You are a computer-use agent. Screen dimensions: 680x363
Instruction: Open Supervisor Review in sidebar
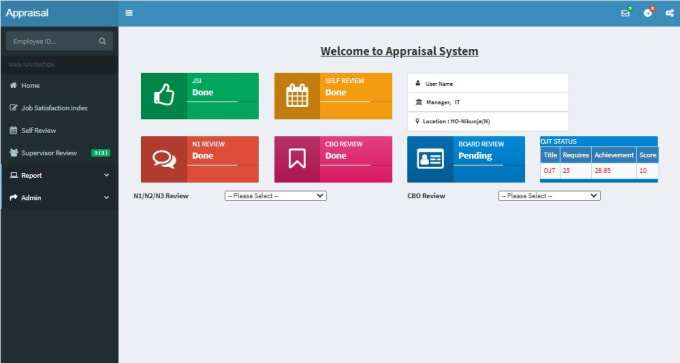click(x=59, y=153)
